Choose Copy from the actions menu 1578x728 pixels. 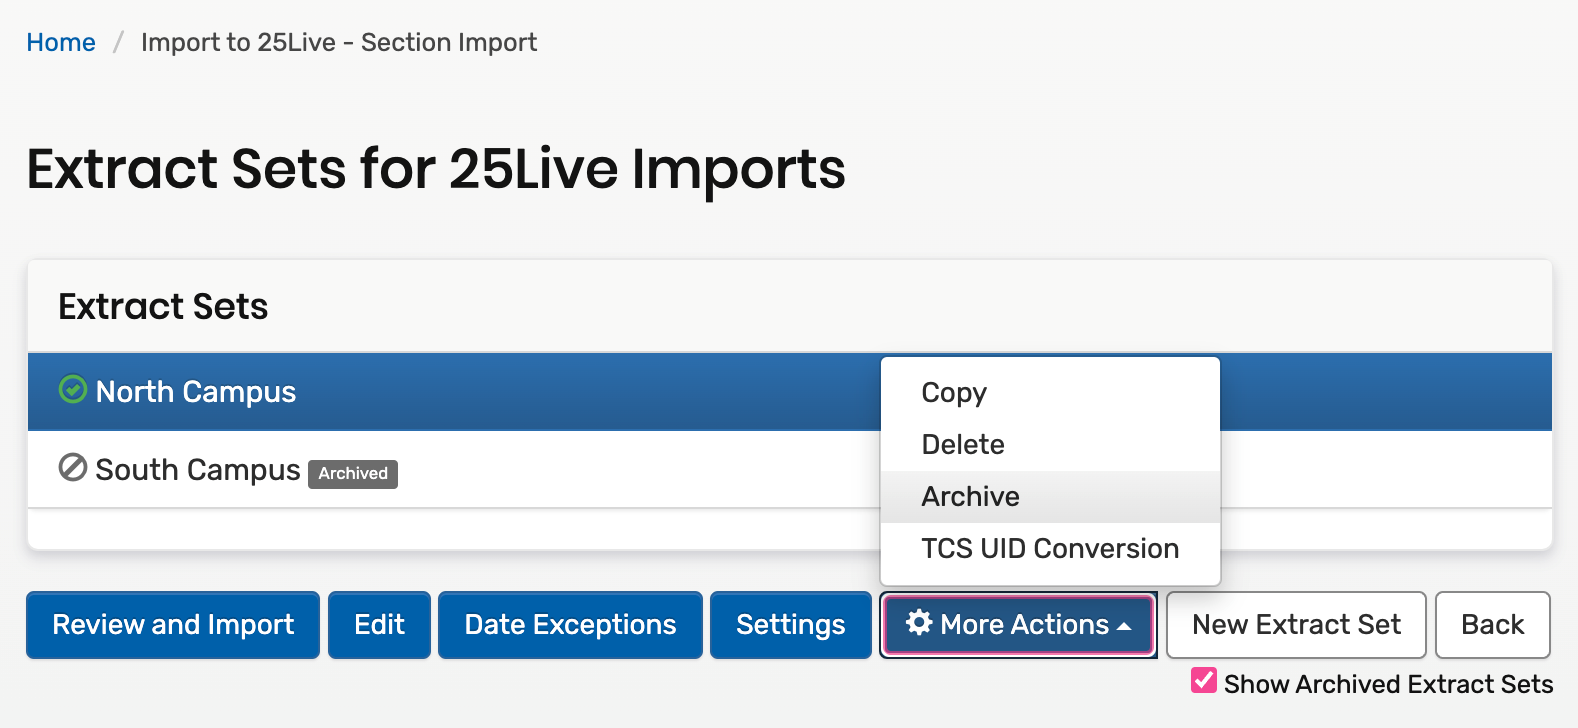click(x=954, y=392)
